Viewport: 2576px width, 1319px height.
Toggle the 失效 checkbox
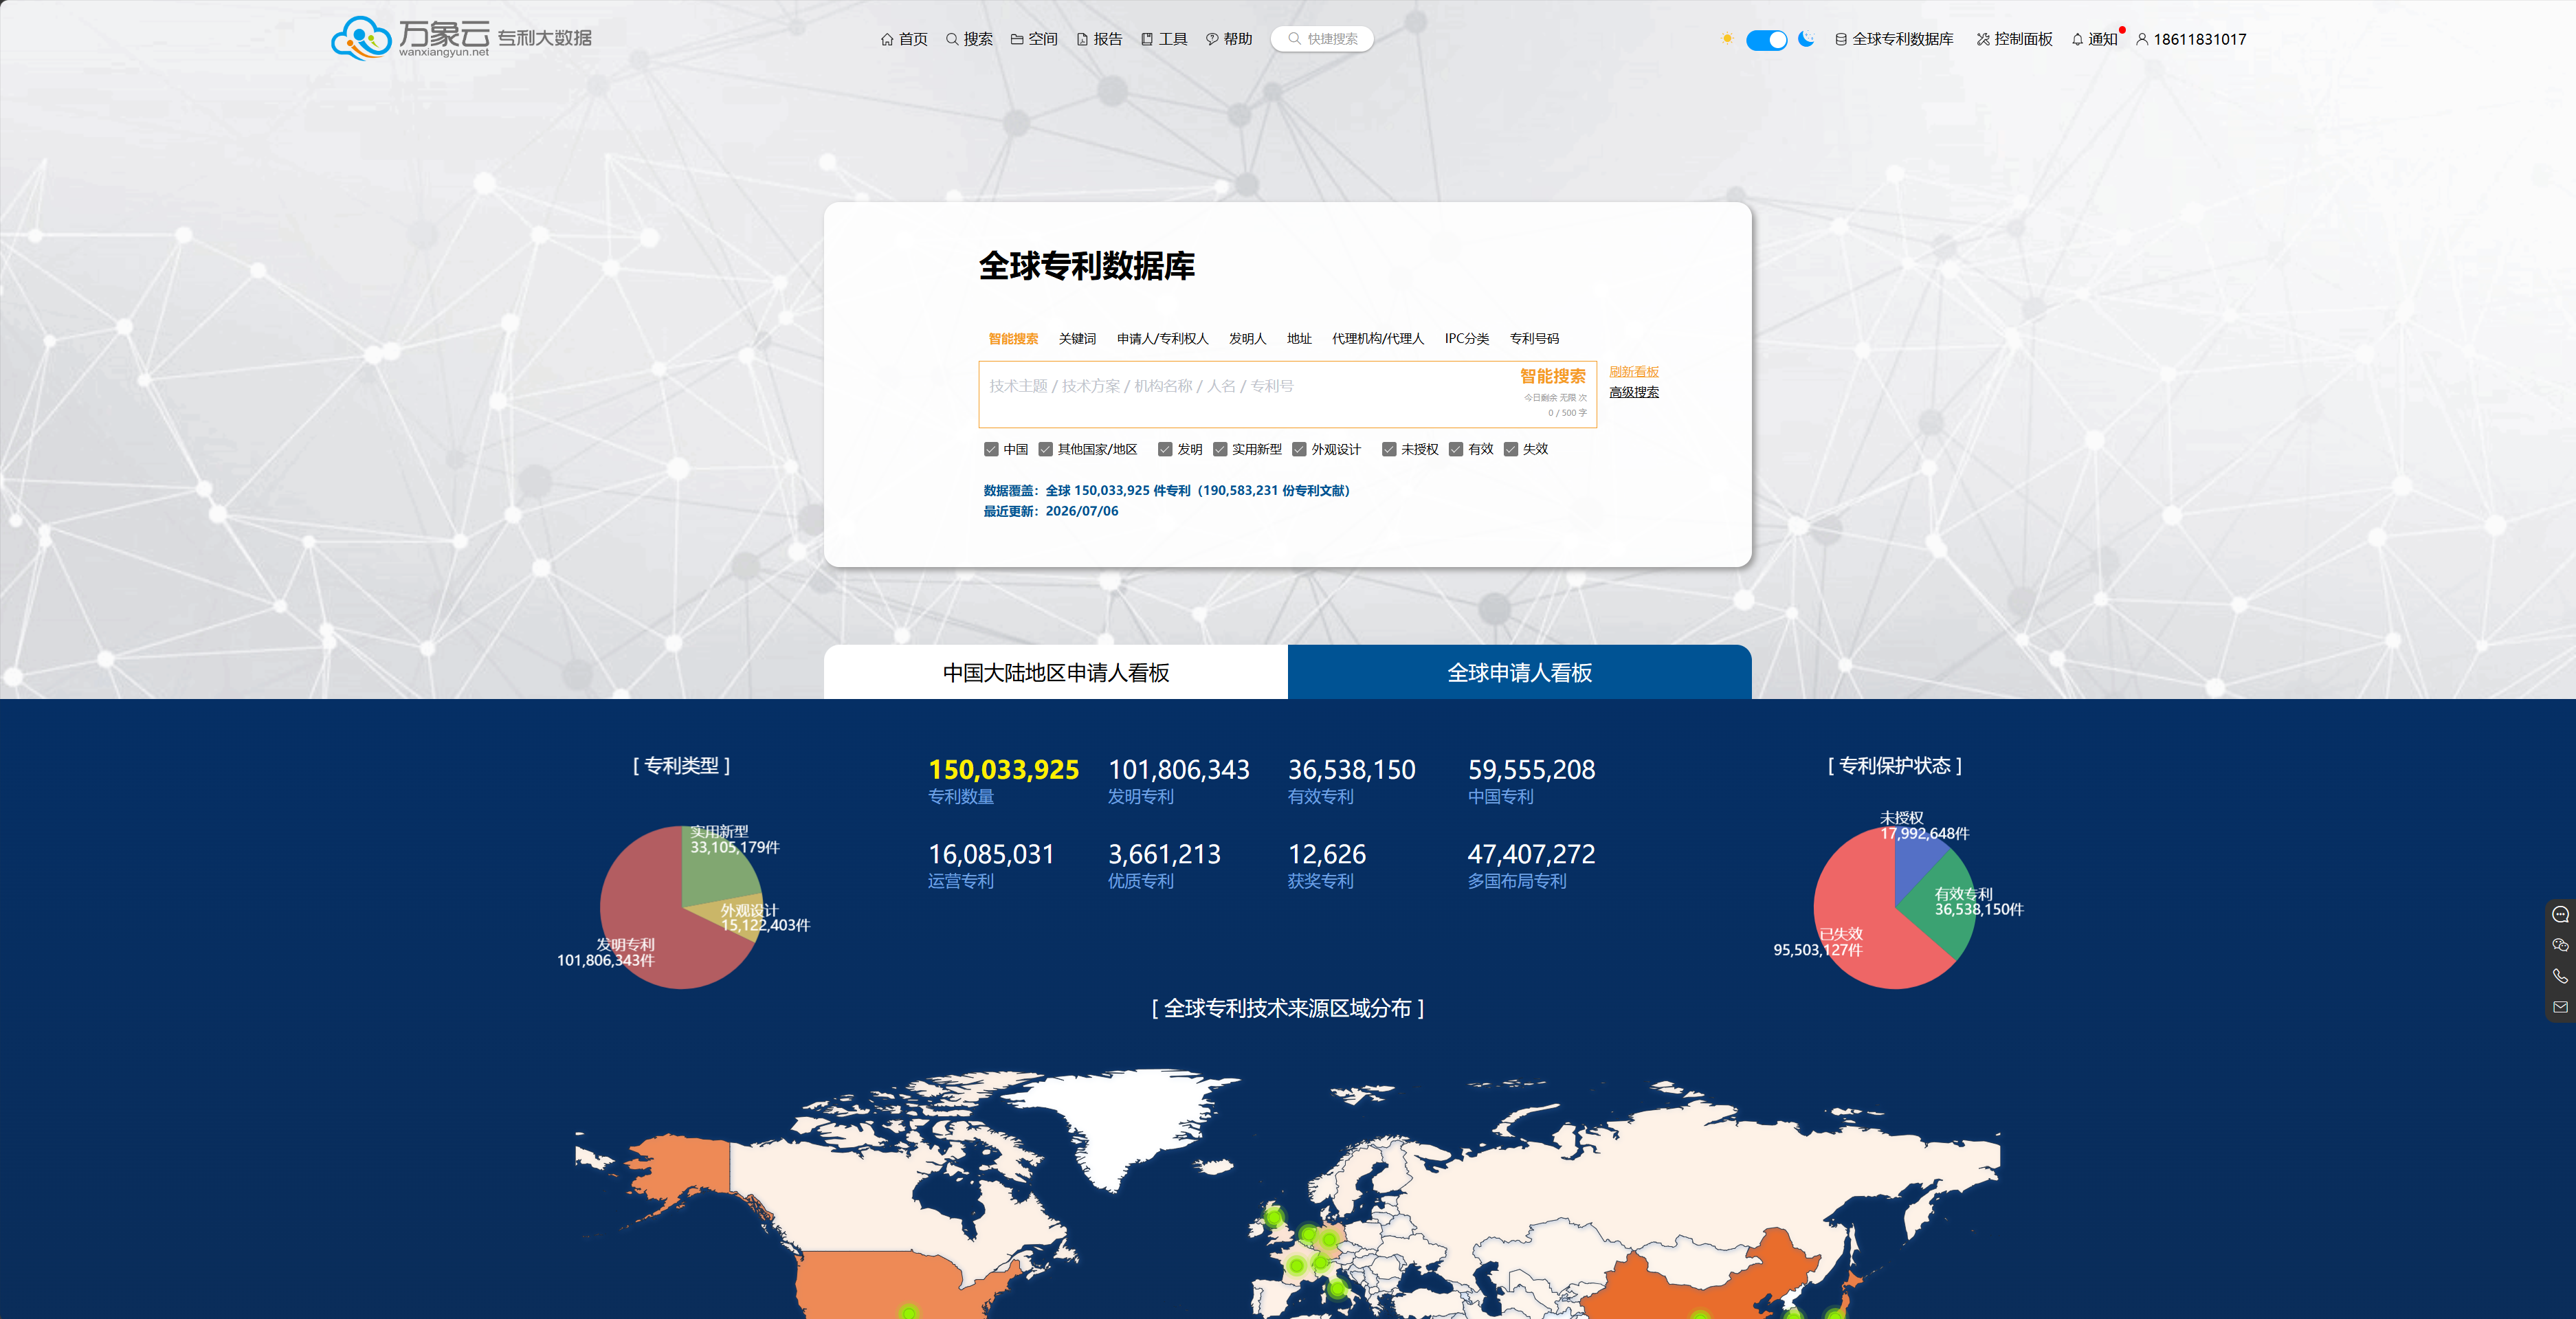tap(1511, 449)
